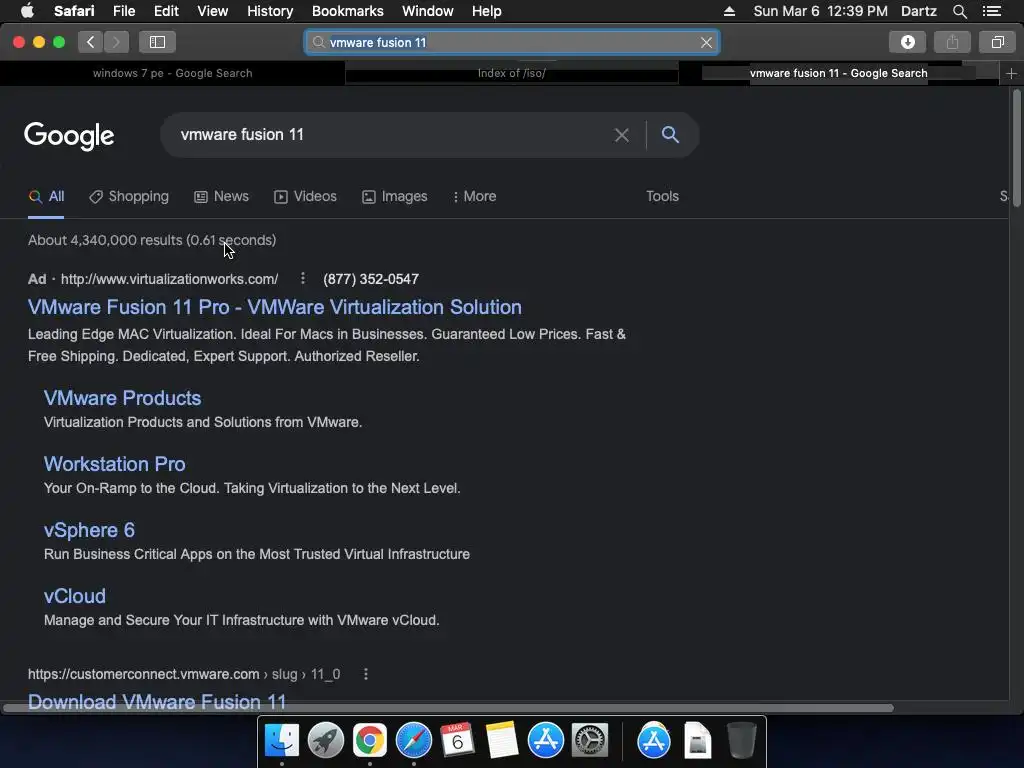
Task: Select the Shopping search filter
Action: [x=129, y=197]
